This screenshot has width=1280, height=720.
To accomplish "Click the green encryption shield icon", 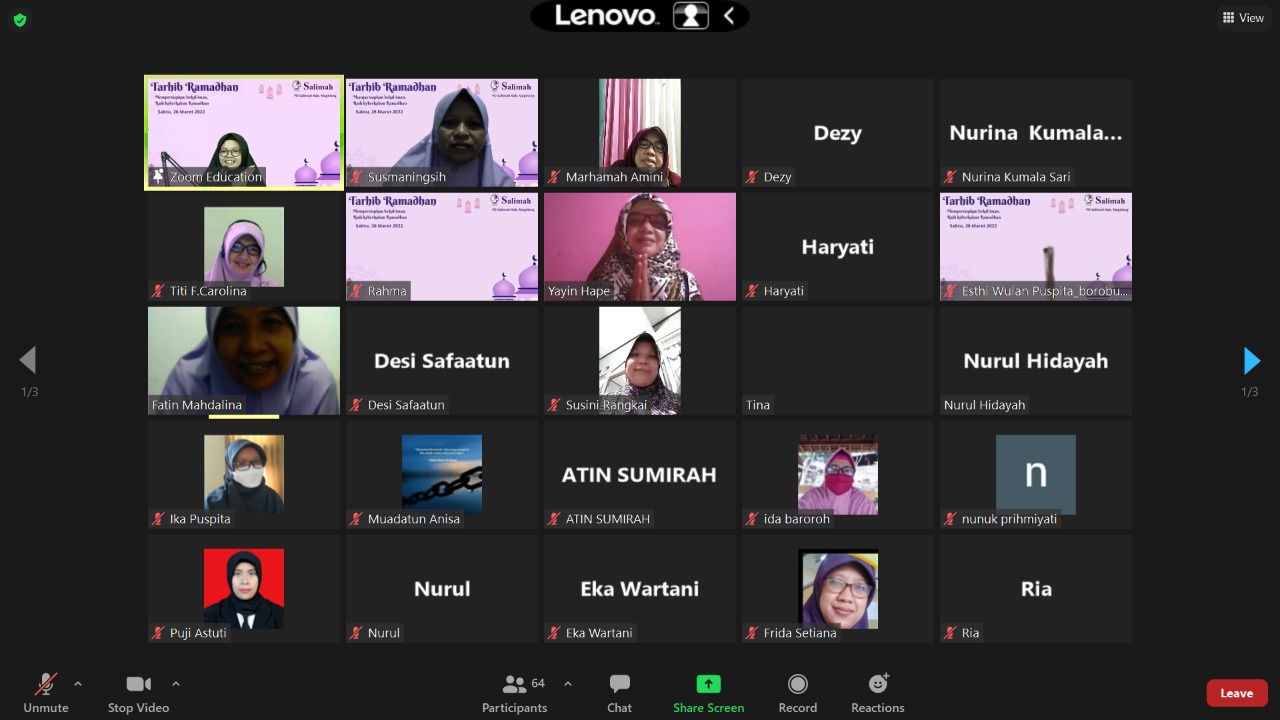I will pos(19,19).
